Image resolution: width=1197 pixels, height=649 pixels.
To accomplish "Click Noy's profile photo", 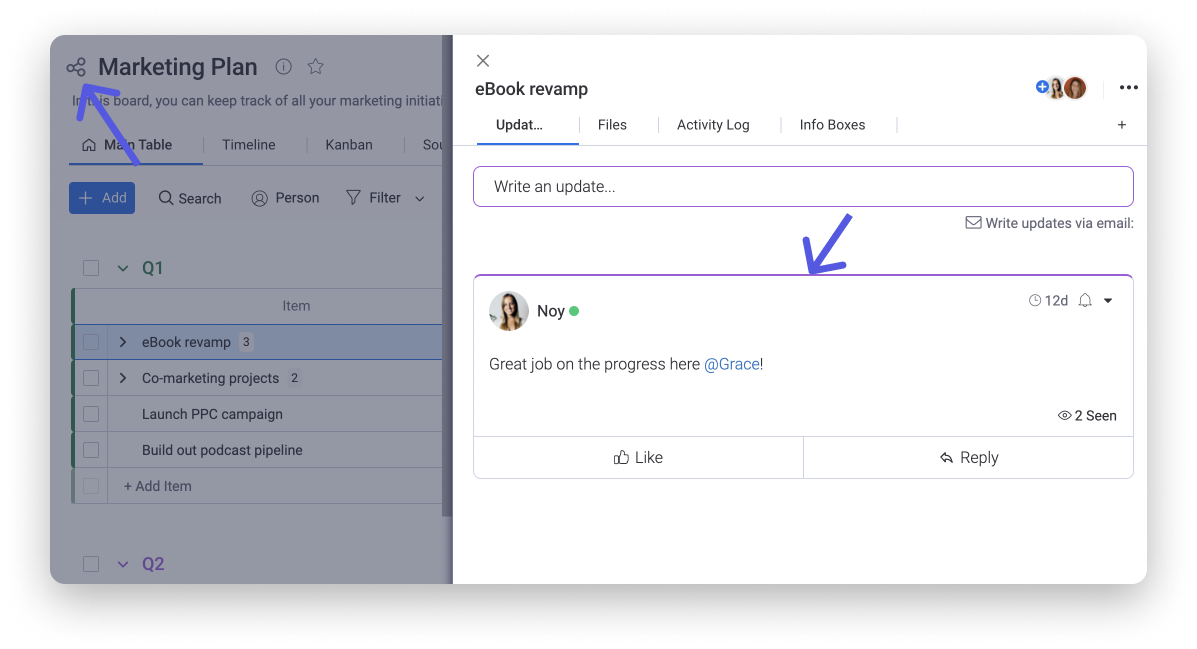I will 508,311.
